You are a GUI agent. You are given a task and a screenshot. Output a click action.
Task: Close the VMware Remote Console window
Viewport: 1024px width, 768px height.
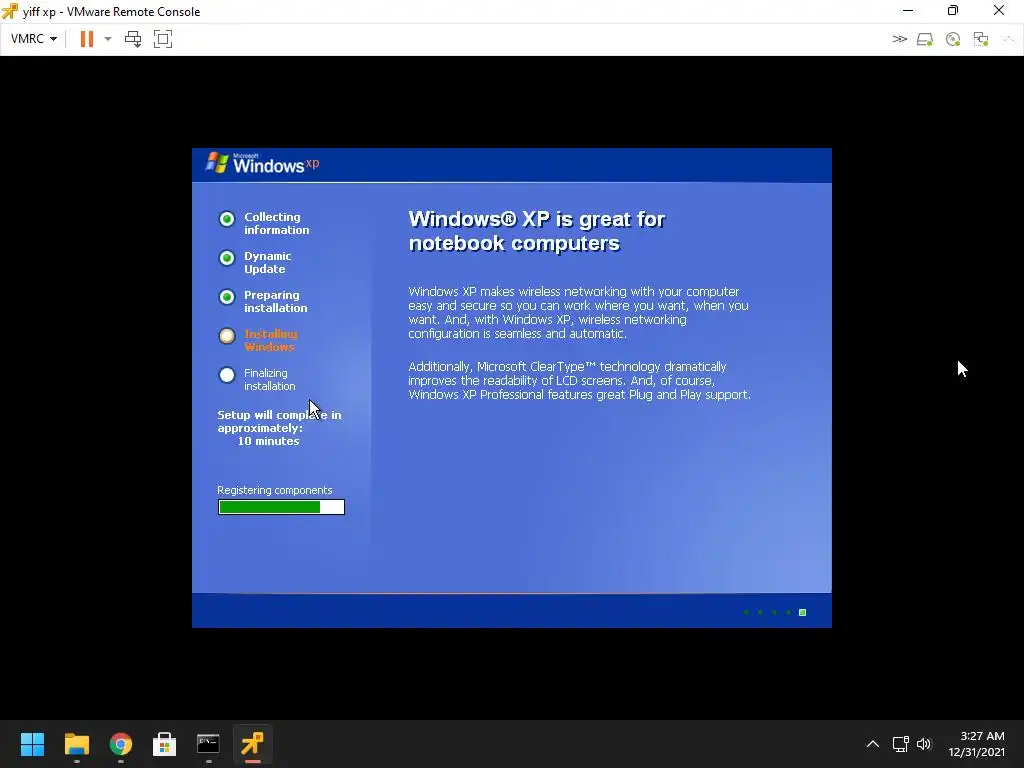pos(999,10)
